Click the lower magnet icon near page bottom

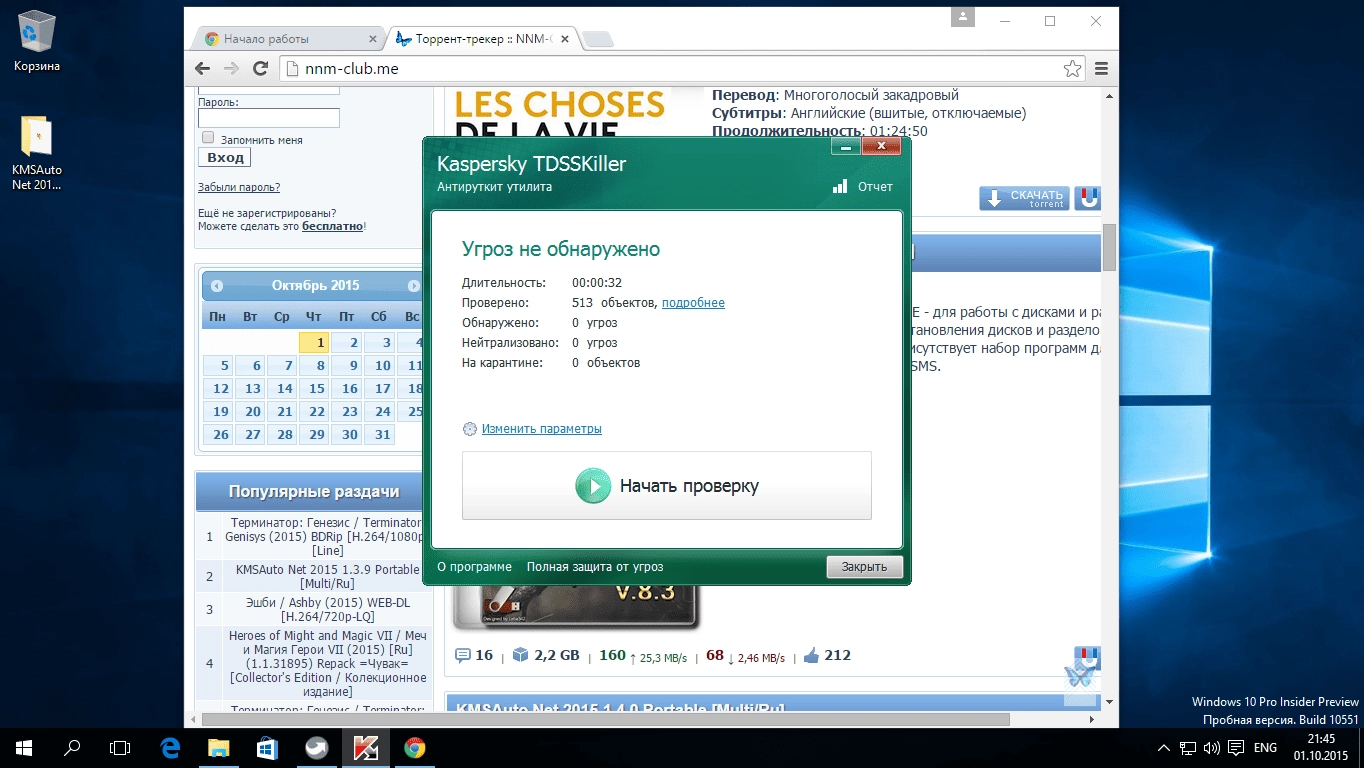pyautogui.click(x=1087, y=659)
